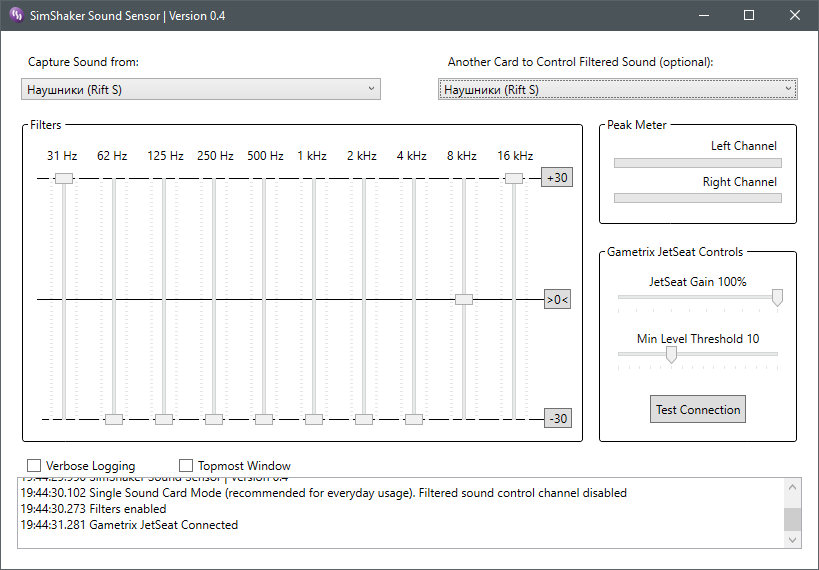Click the 1 kHz filter slider thumb
The width and height of the screenshot is (819, 570).
[x=314, y=419]
